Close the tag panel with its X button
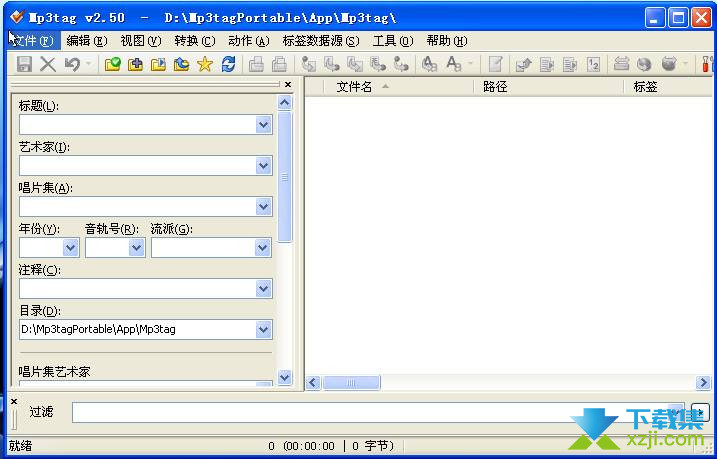This screenshot has width=717, height=459. (288, 84)
